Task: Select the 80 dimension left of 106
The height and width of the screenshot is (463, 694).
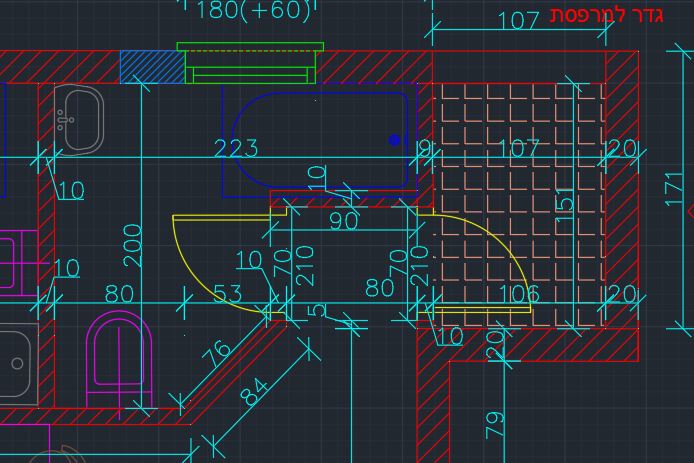Action: [x=379, y=288]
